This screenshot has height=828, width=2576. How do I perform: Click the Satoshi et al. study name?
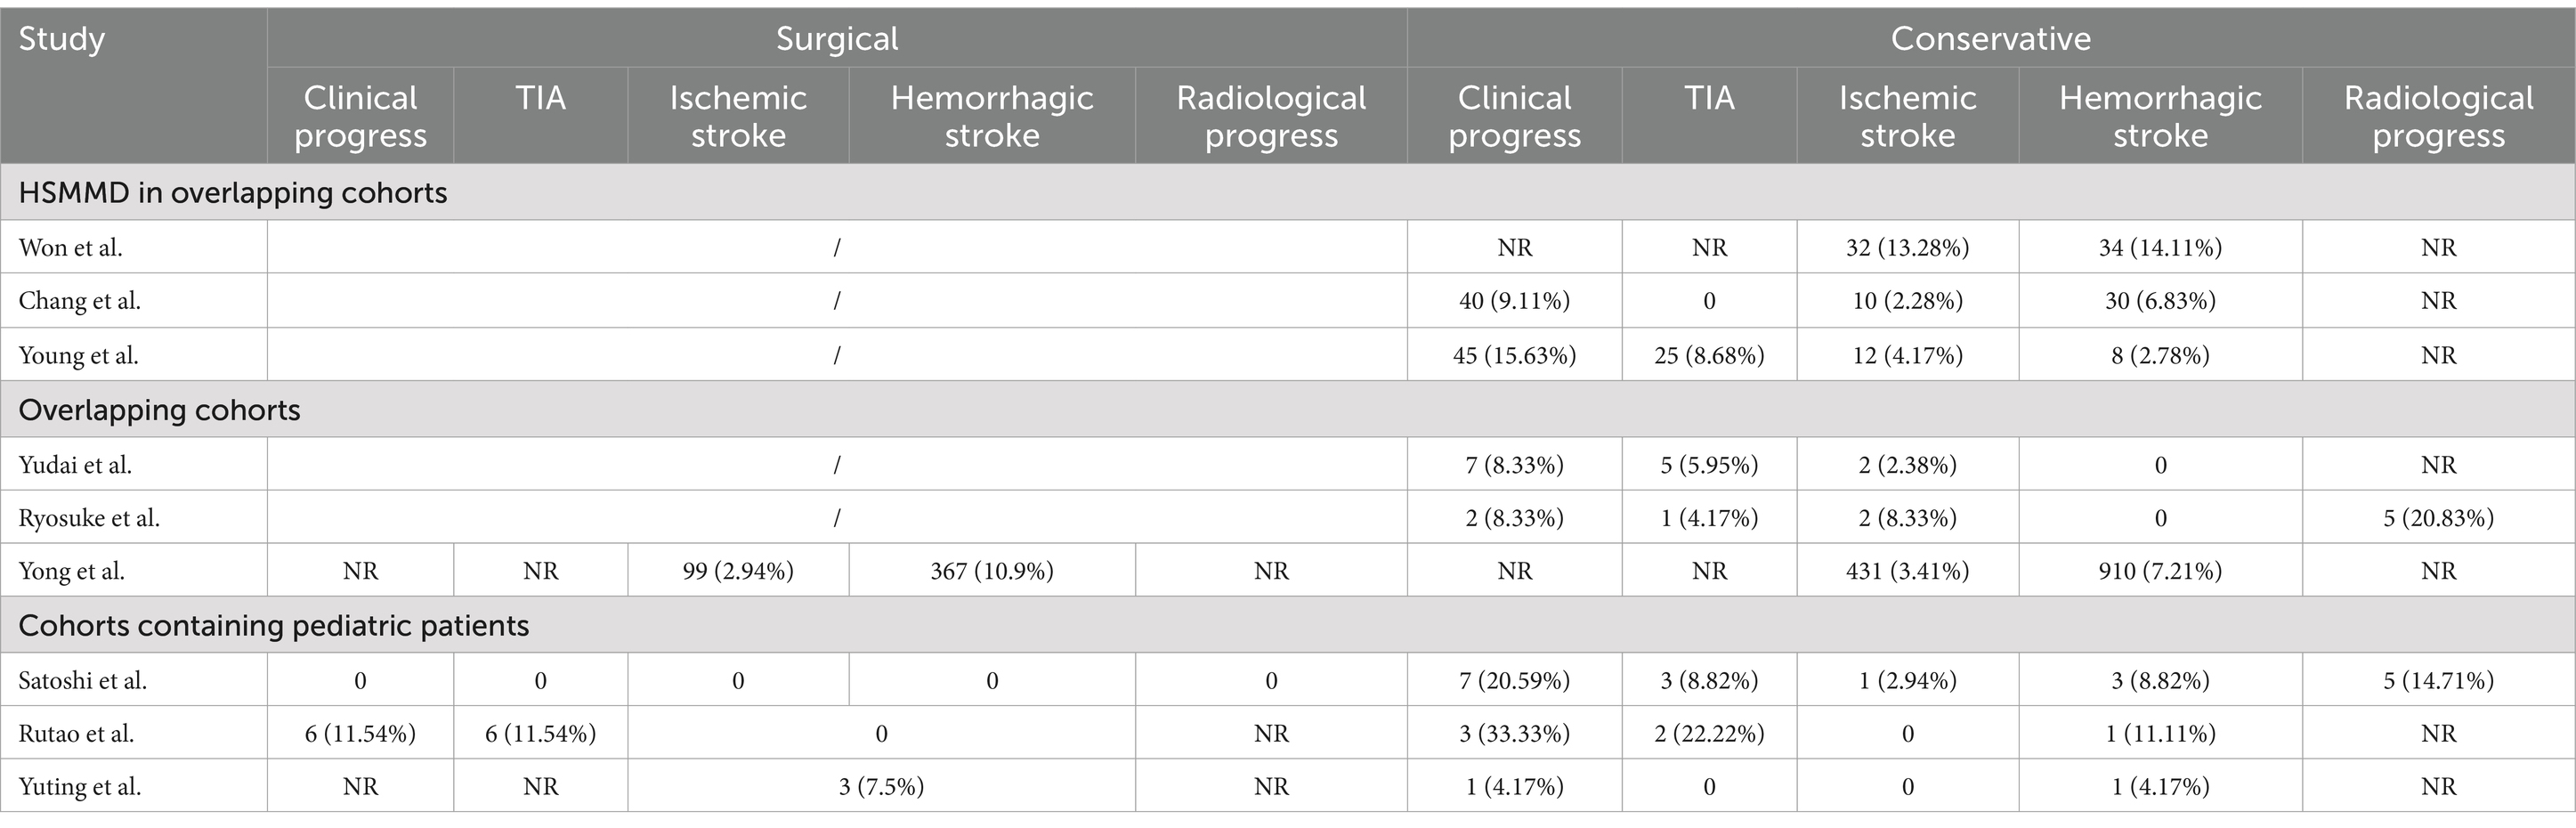coord(82,681)
